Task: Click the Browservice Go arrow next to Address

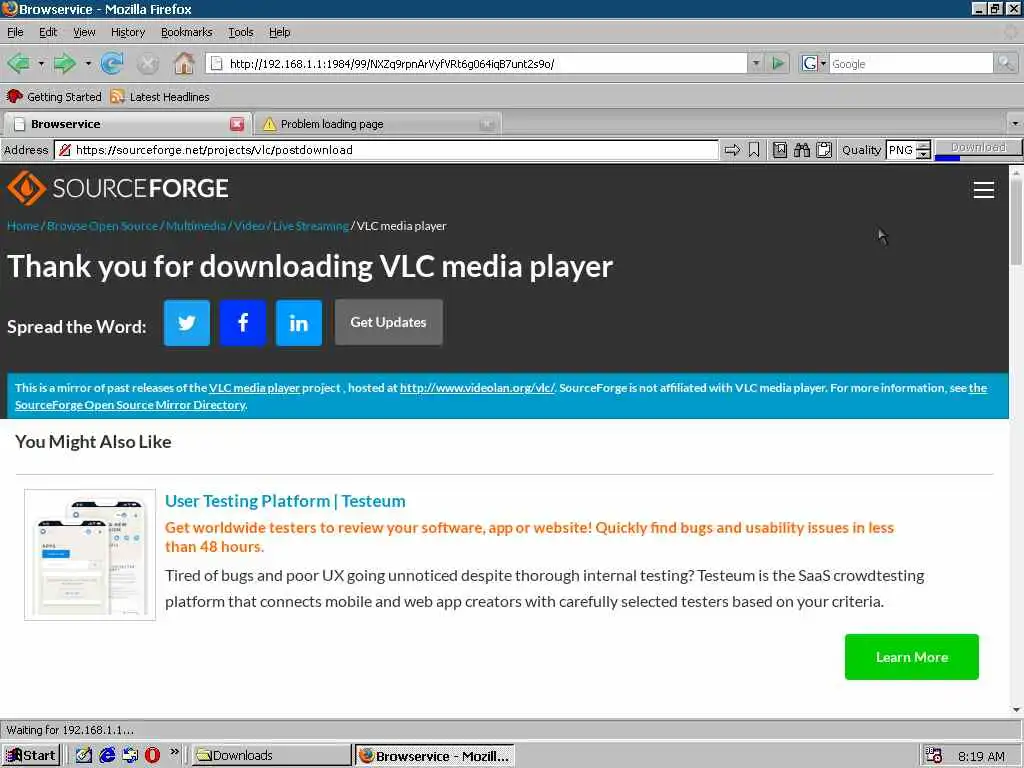Action: [732, 150]
